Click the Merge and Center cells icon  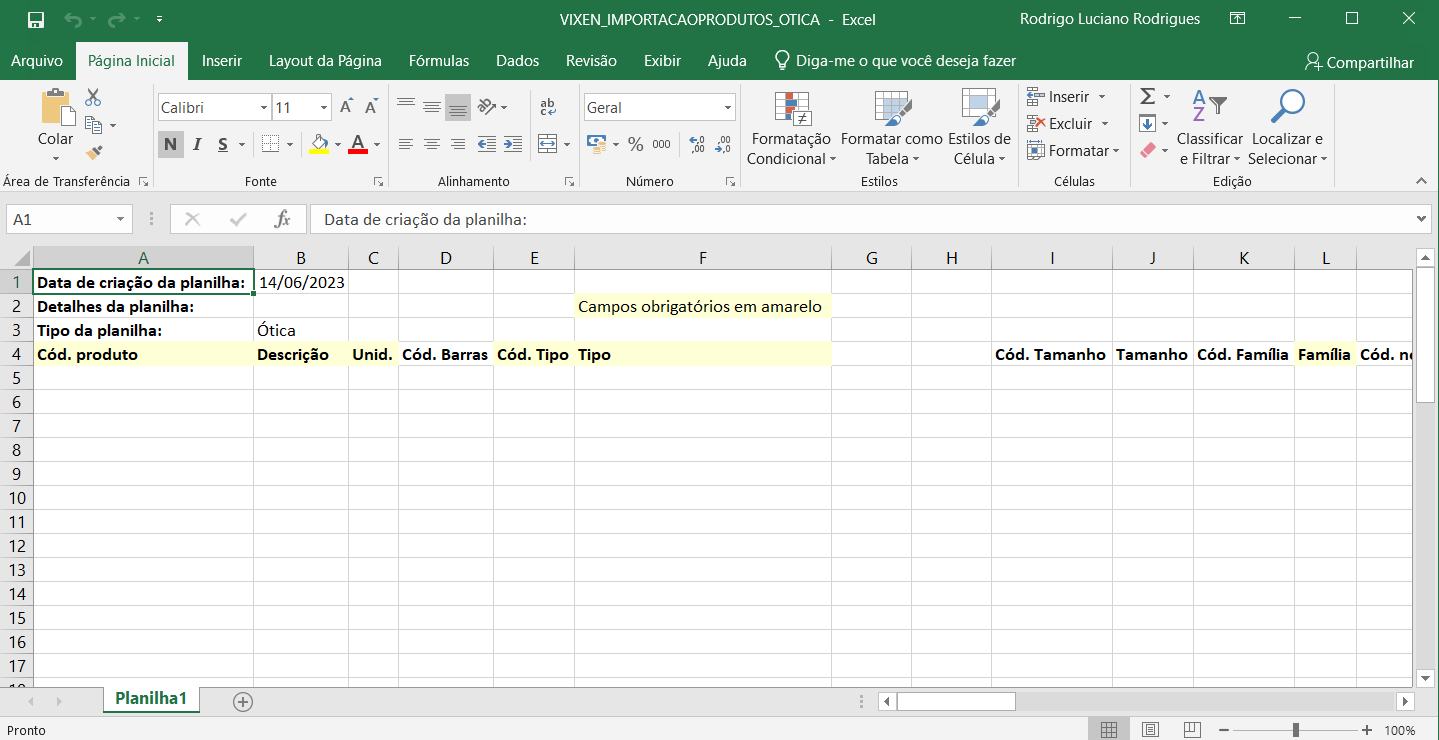(x=547, y=144)
